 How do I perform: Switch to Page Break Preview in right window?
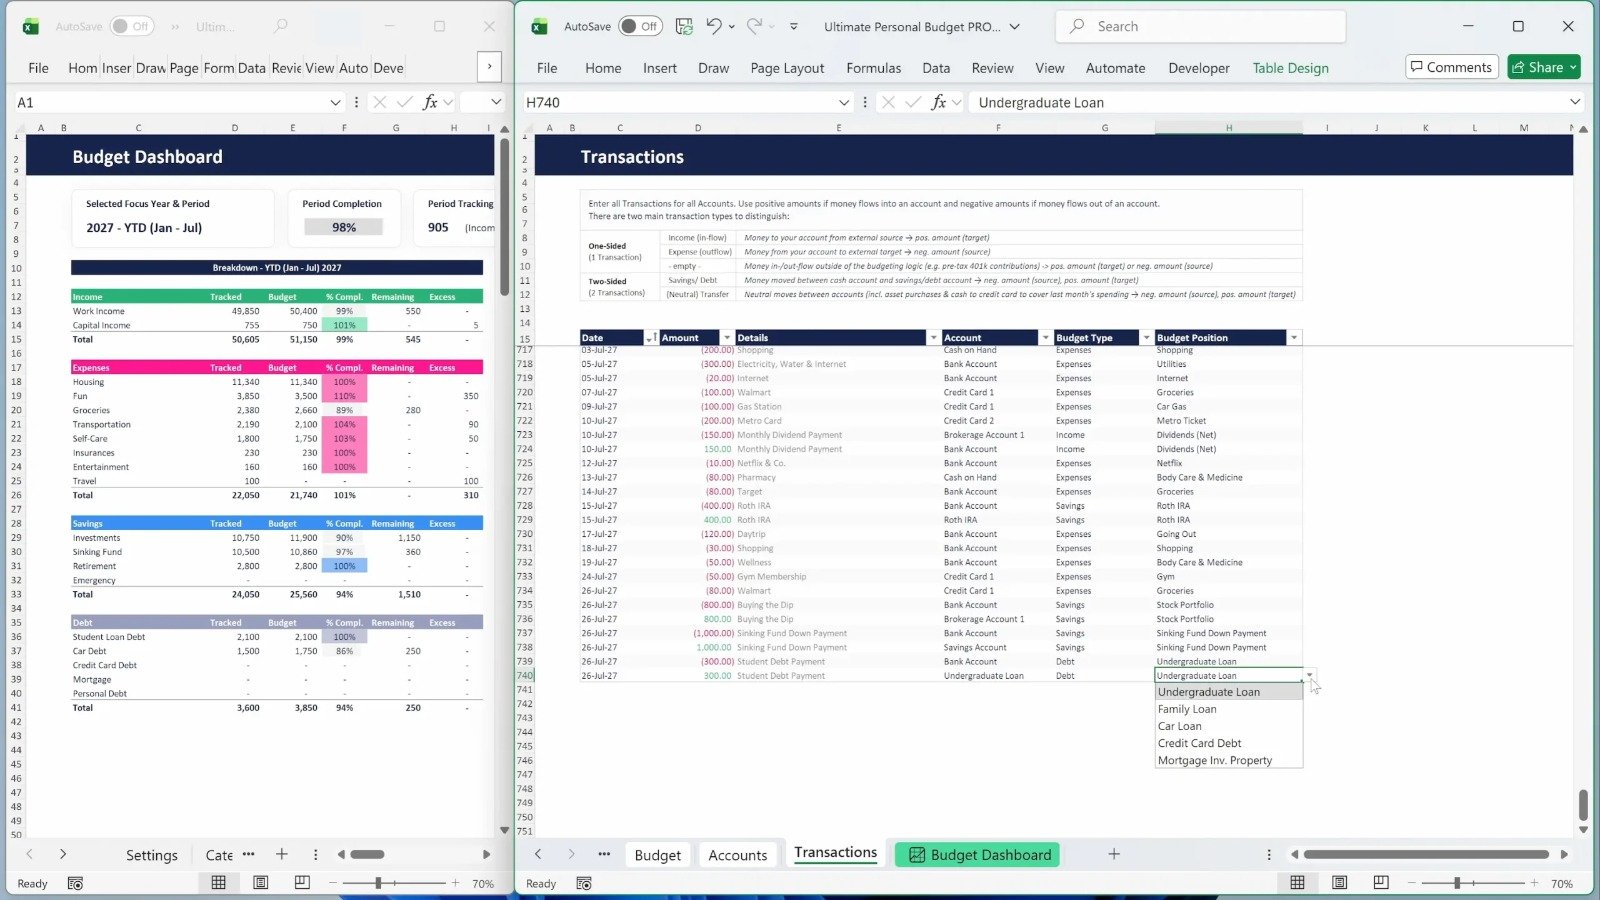[1381, 883]
